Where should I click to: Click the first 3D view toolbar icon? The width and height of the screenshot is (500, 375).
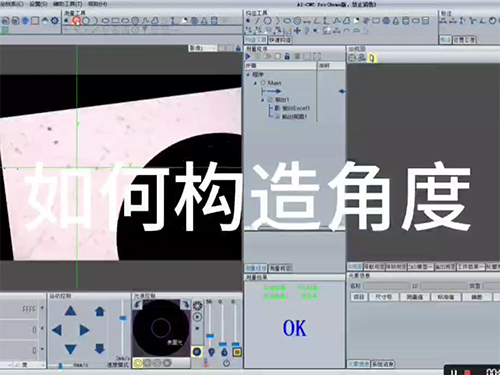[352, 58]
